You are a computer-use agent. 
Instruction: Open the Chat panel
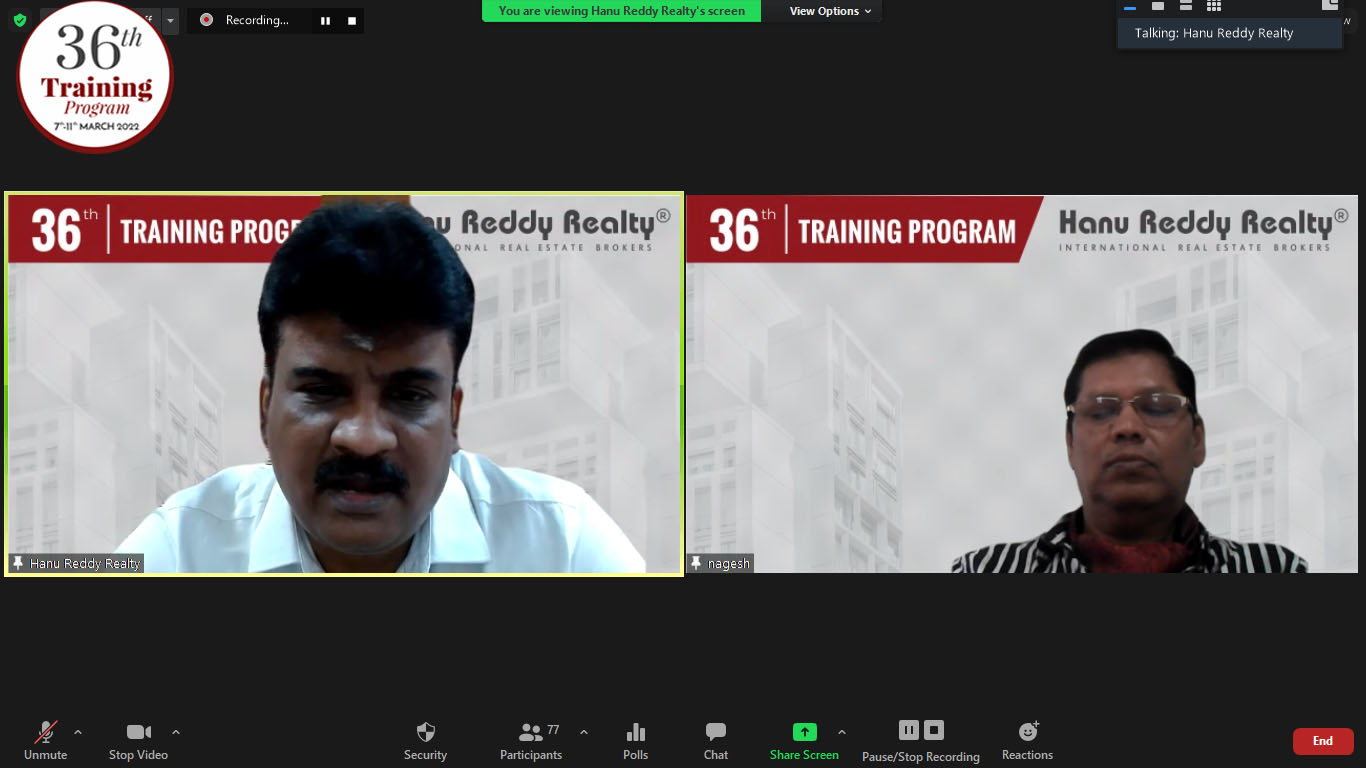pyautogui.click(x=716, y=741)
